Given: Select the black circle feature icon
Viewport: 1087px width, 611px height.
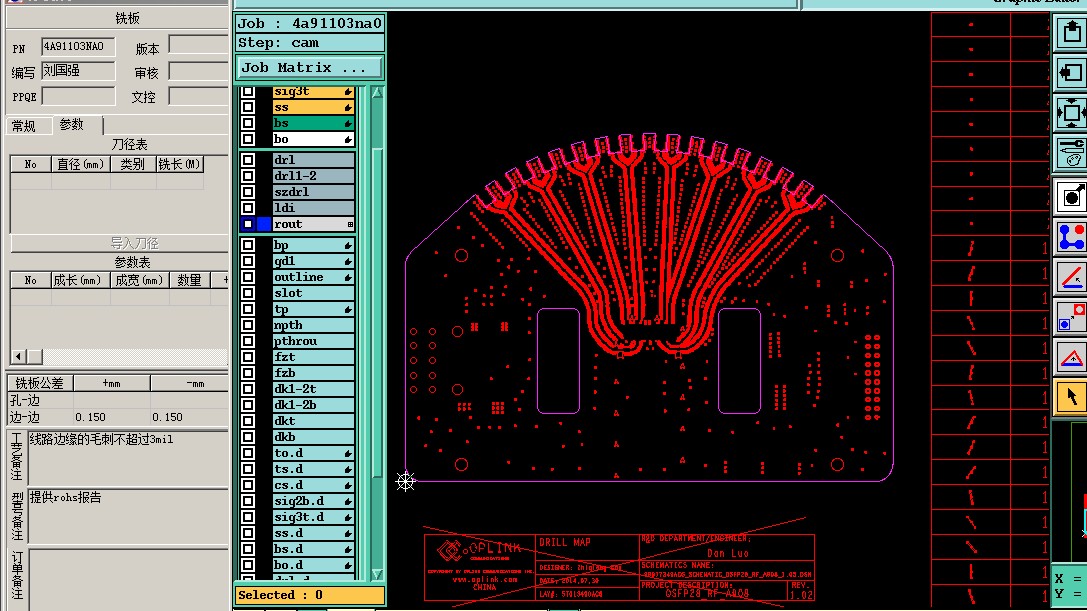Looking at the screenshot, I should (x=1071, y=197).
